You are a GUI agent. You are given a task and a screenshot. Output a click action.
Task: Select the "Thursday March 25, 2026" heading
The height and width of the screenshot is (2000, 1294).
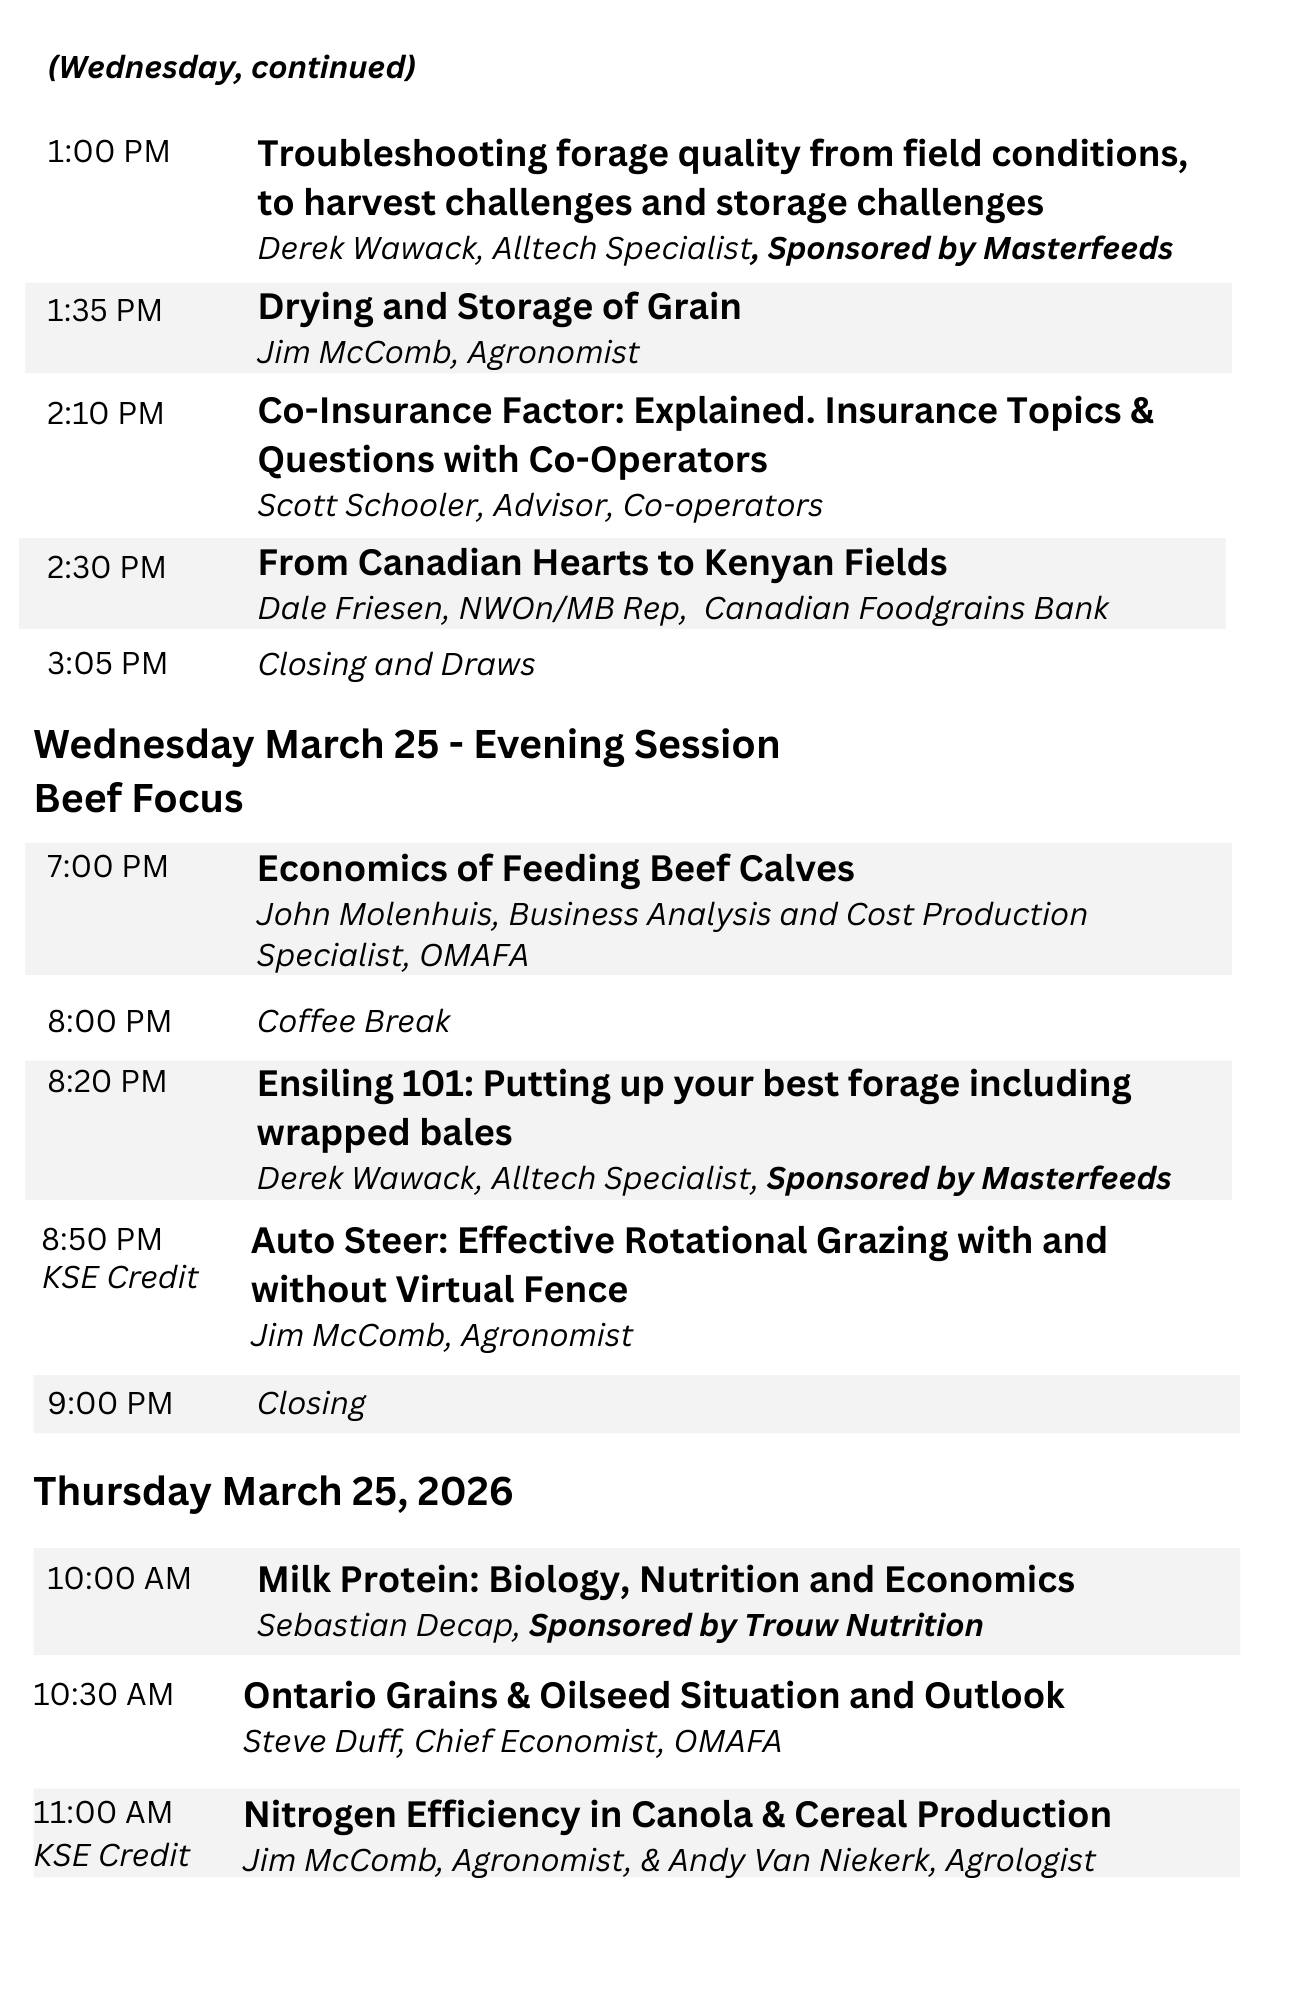coord(273,1491)
